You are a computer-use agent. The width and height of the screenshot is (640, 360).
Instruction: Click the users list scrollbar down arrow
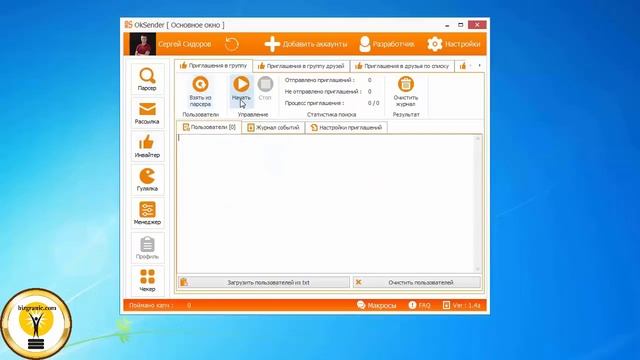[x=478, y=269]
